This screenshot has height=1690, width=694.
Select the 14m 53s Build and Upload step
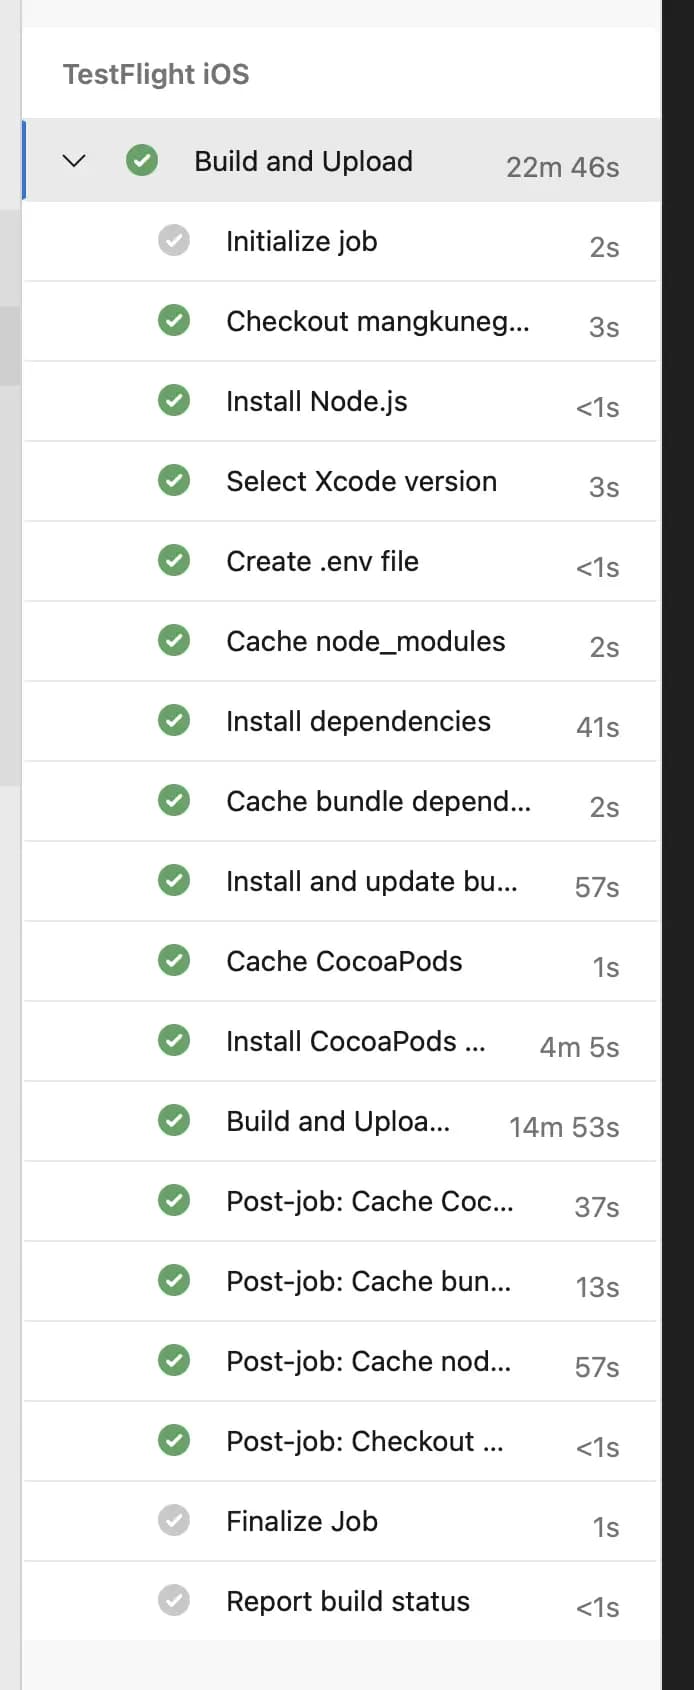tap(340, 1121)
